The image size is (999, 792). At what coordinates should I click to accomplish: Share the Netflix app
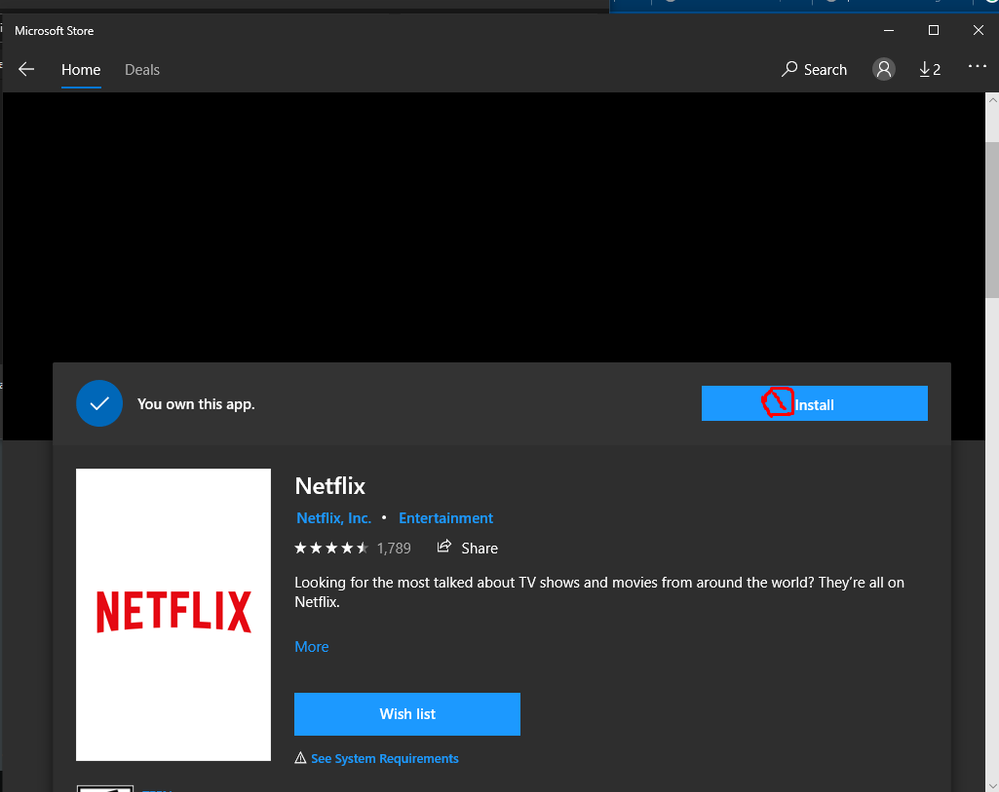(x=467, y=547)
